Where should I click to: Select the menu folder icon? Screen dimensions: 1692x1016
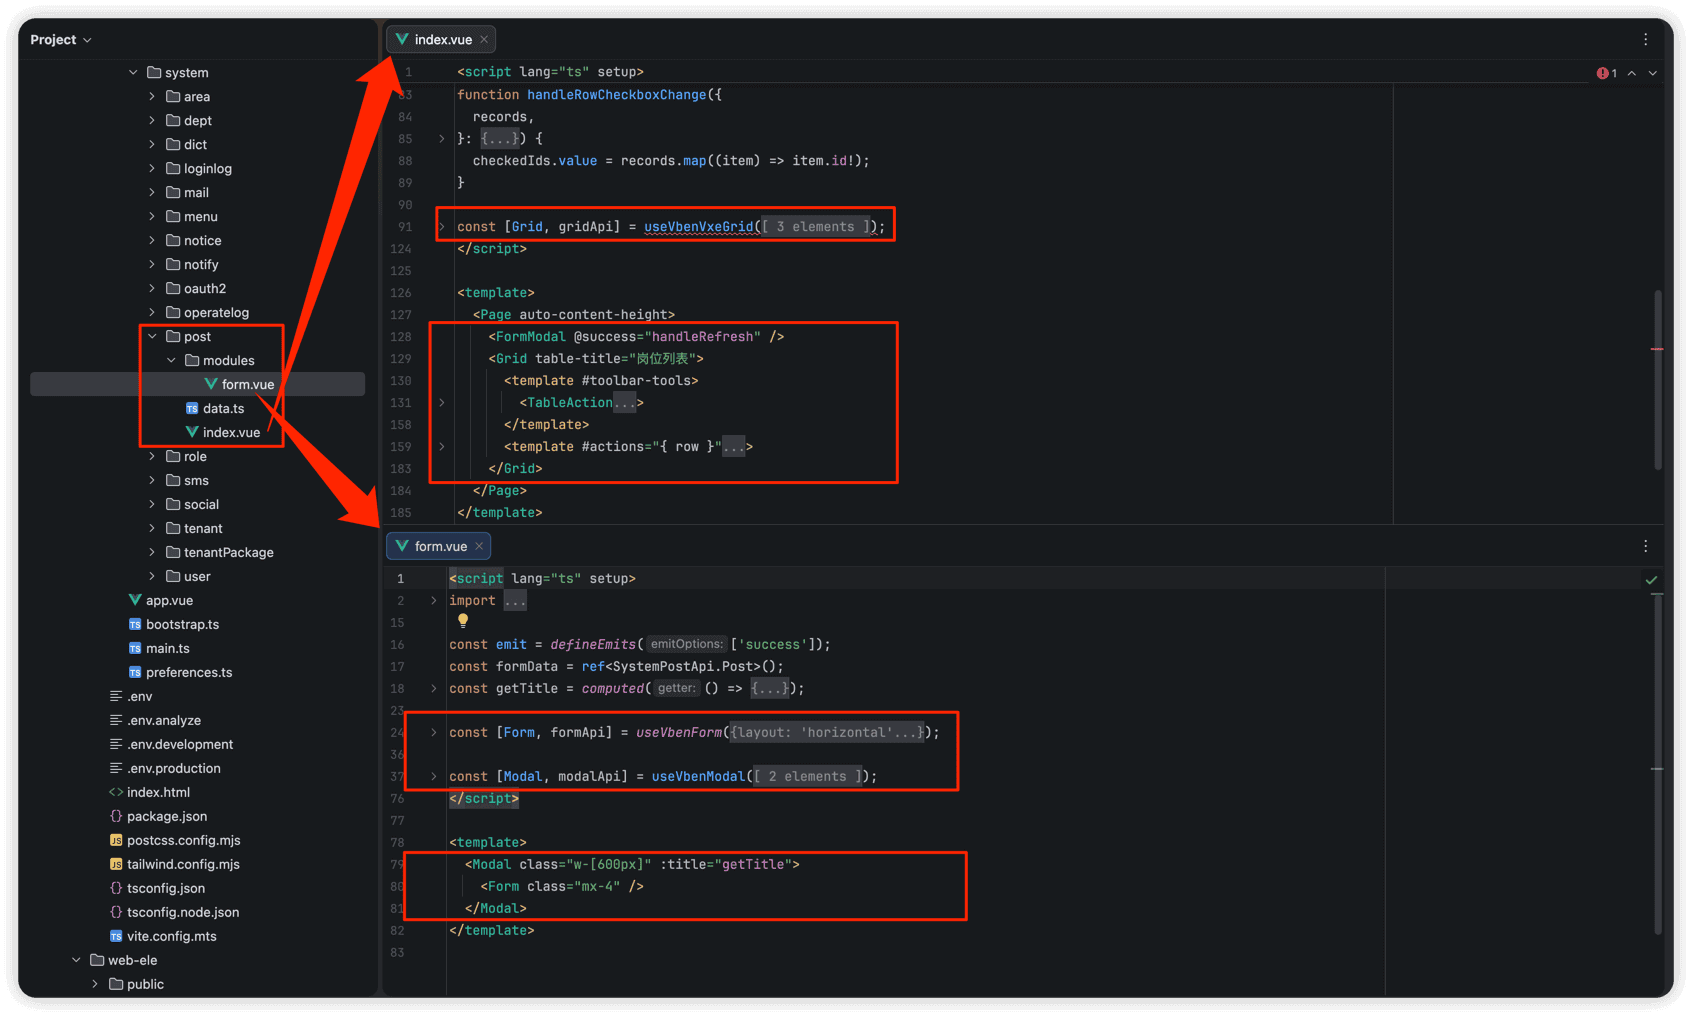[173, 216]
